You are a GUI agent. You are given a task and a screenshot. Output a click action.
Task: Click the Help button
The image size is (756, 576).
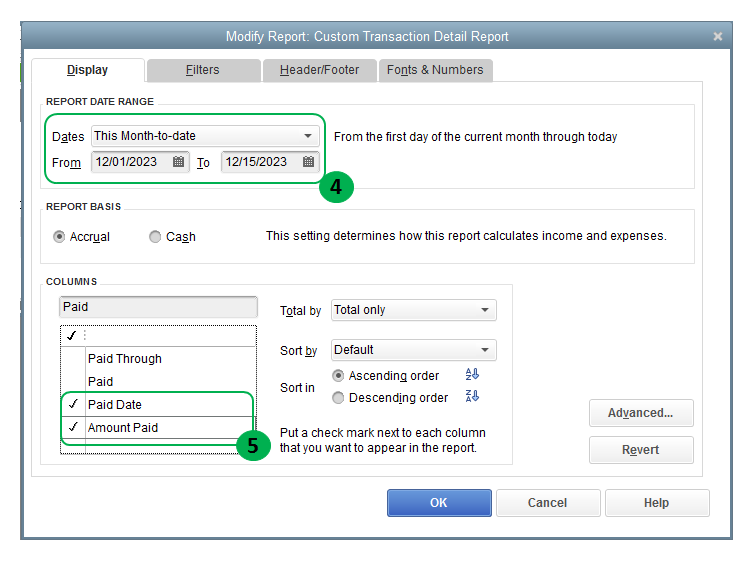(x=657, y=503)
